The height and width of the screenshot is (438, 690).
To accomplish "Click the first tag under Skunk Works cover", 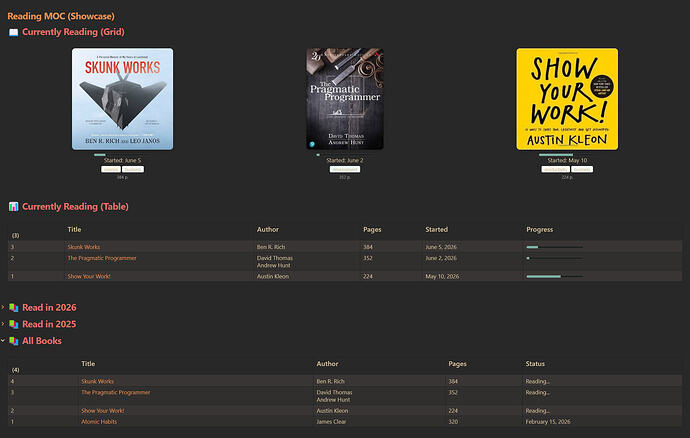I will 111,169.
